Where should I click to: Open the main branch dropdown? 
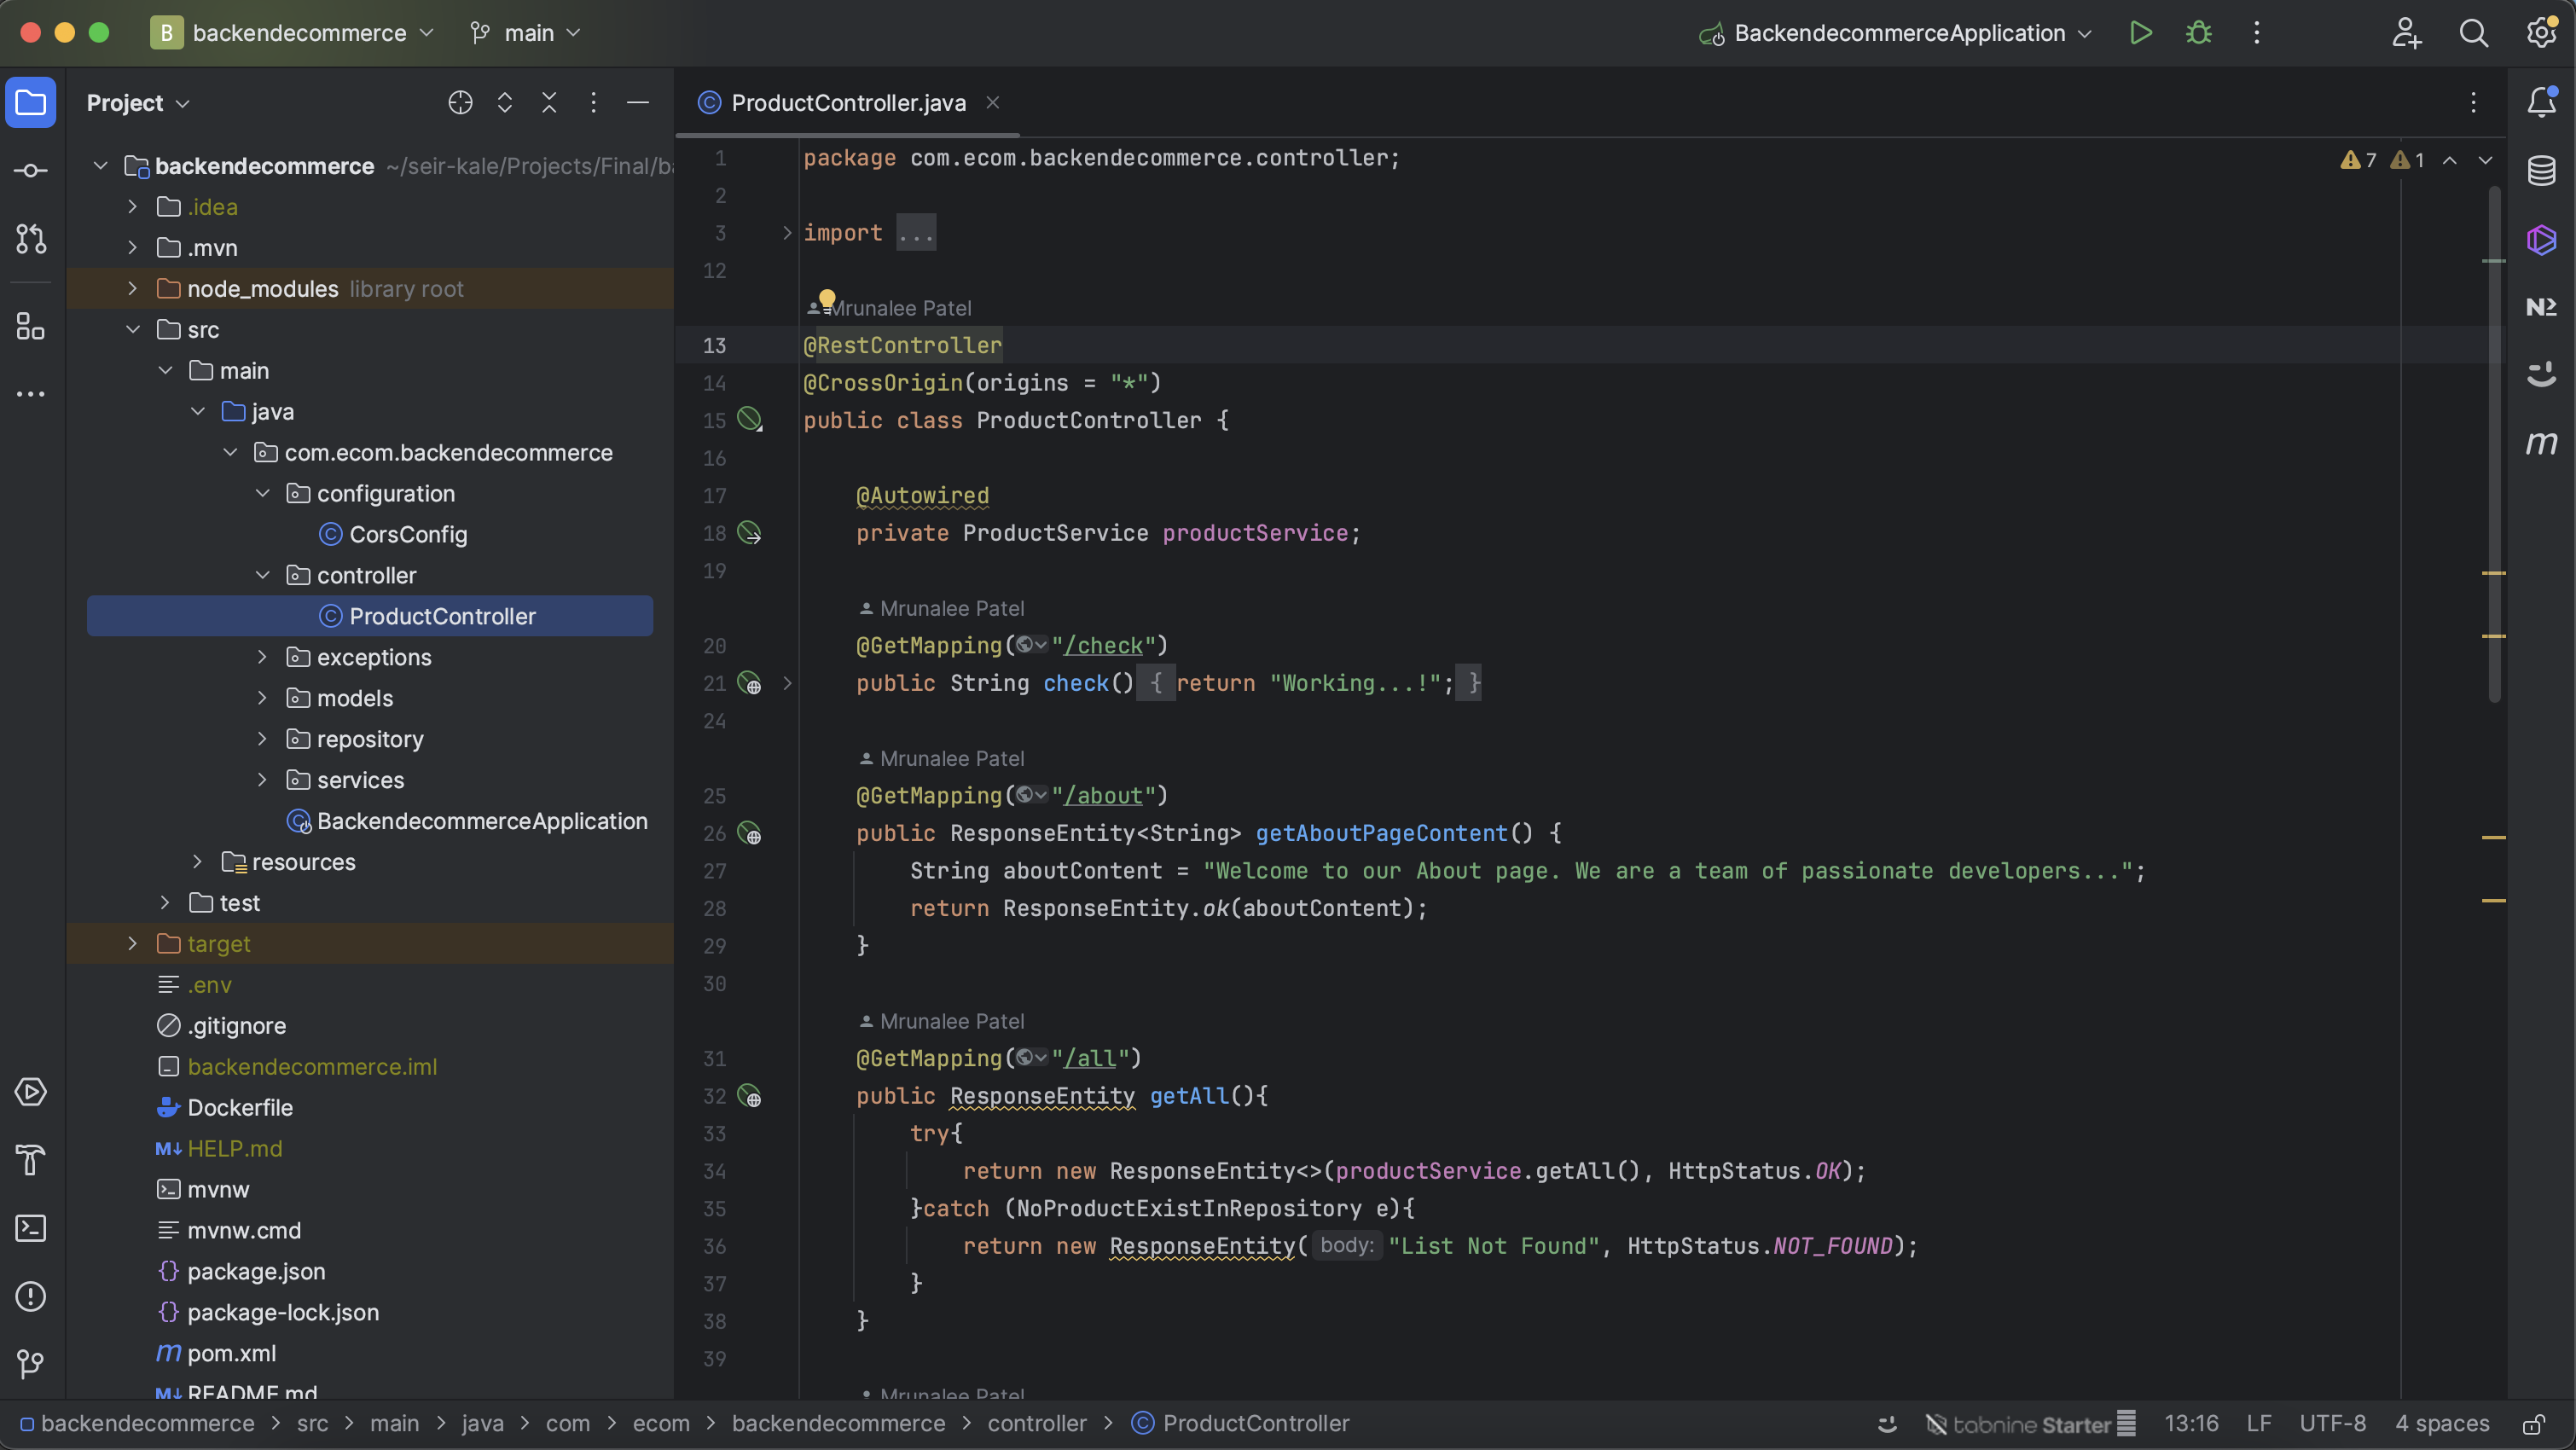(527, 33)
